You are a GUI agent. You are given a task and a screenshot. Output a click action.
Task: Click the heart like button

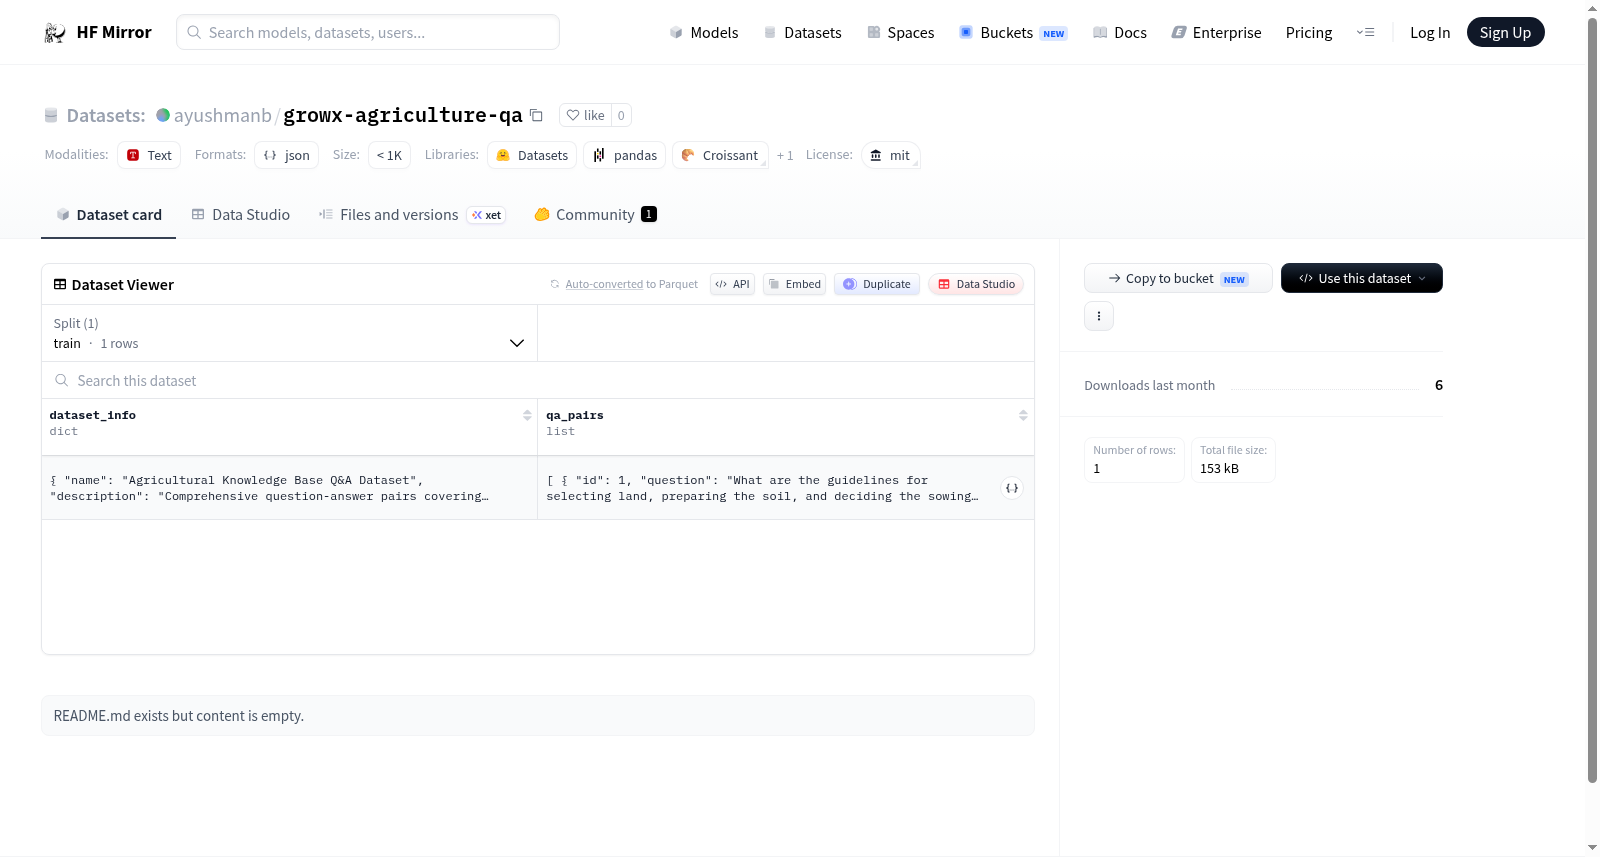pyautogui.click(x=585, y=115)
